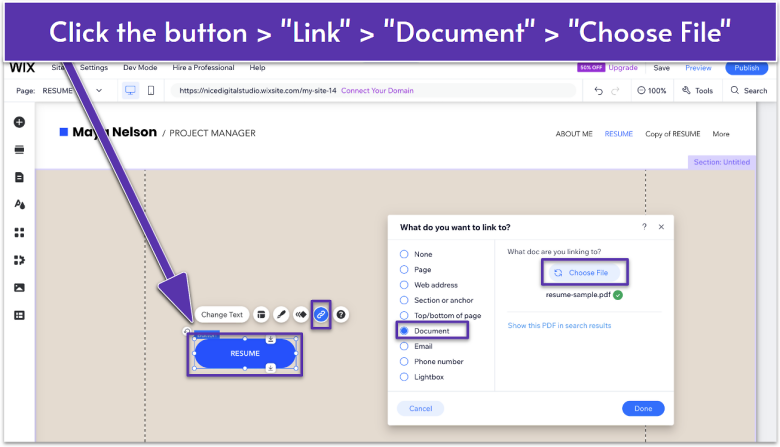Open the Design paintbrush icon

point(281,314)
